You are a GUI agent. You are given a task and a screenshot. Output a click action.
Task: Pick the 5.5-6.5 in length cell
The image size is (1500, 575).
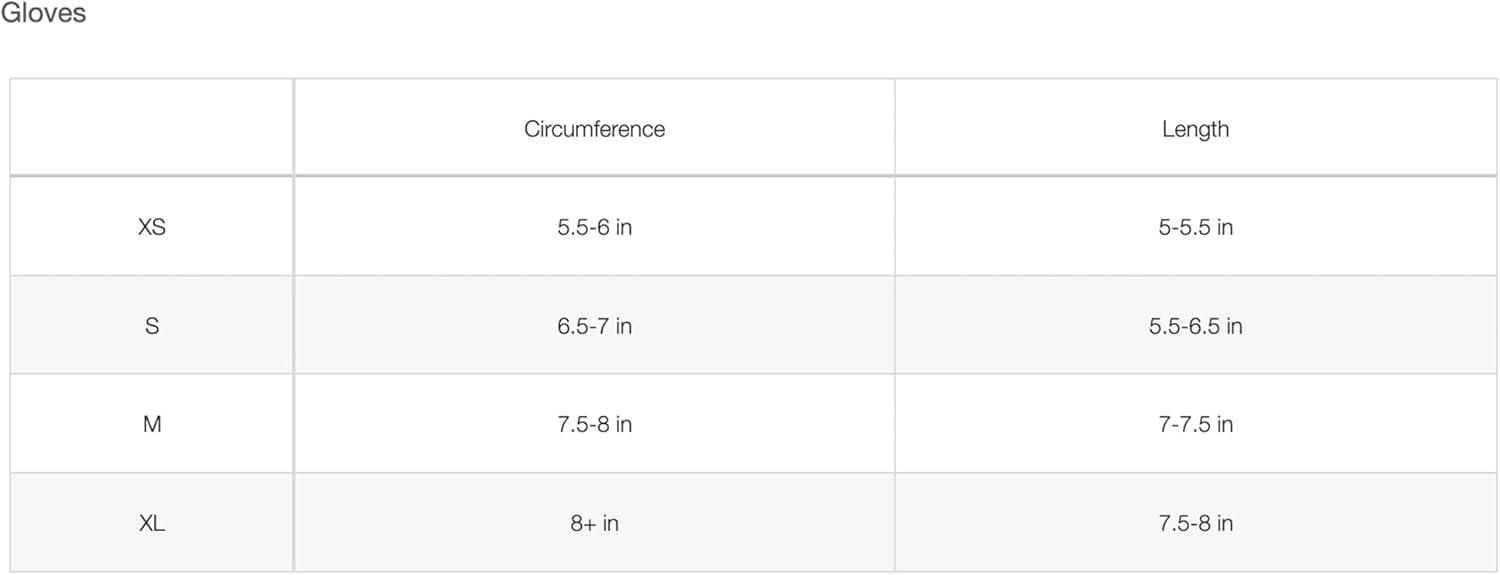(1195, 326)
